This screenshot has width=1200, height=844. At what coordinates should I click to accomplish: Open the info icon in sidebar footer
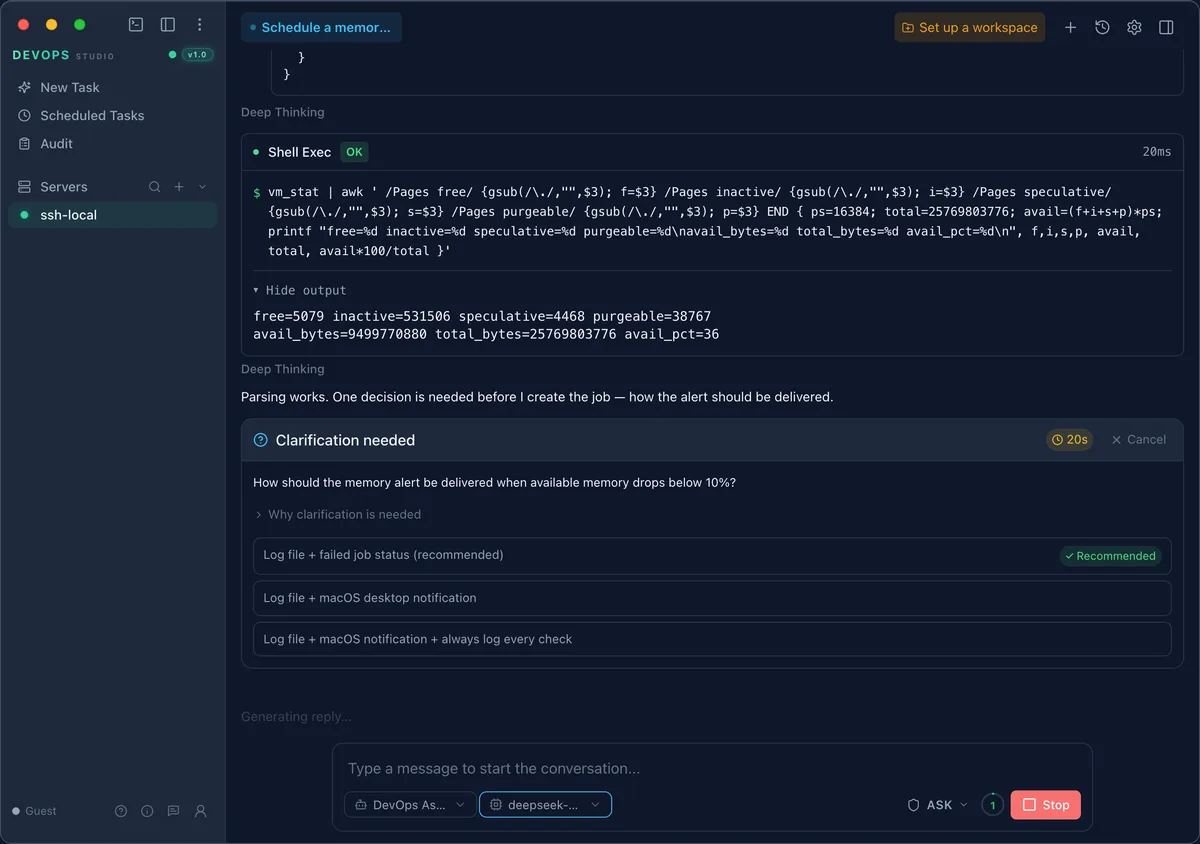pos(147,811)
